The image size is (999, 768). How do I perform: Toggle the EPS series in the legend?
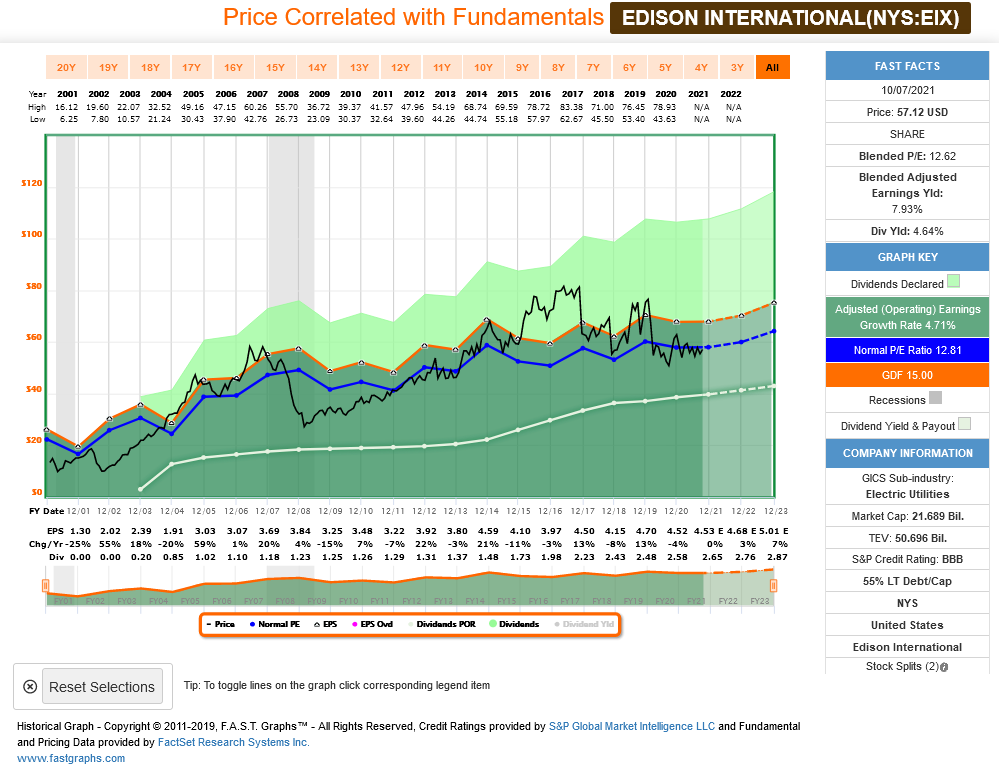click(x=326, y=624)
